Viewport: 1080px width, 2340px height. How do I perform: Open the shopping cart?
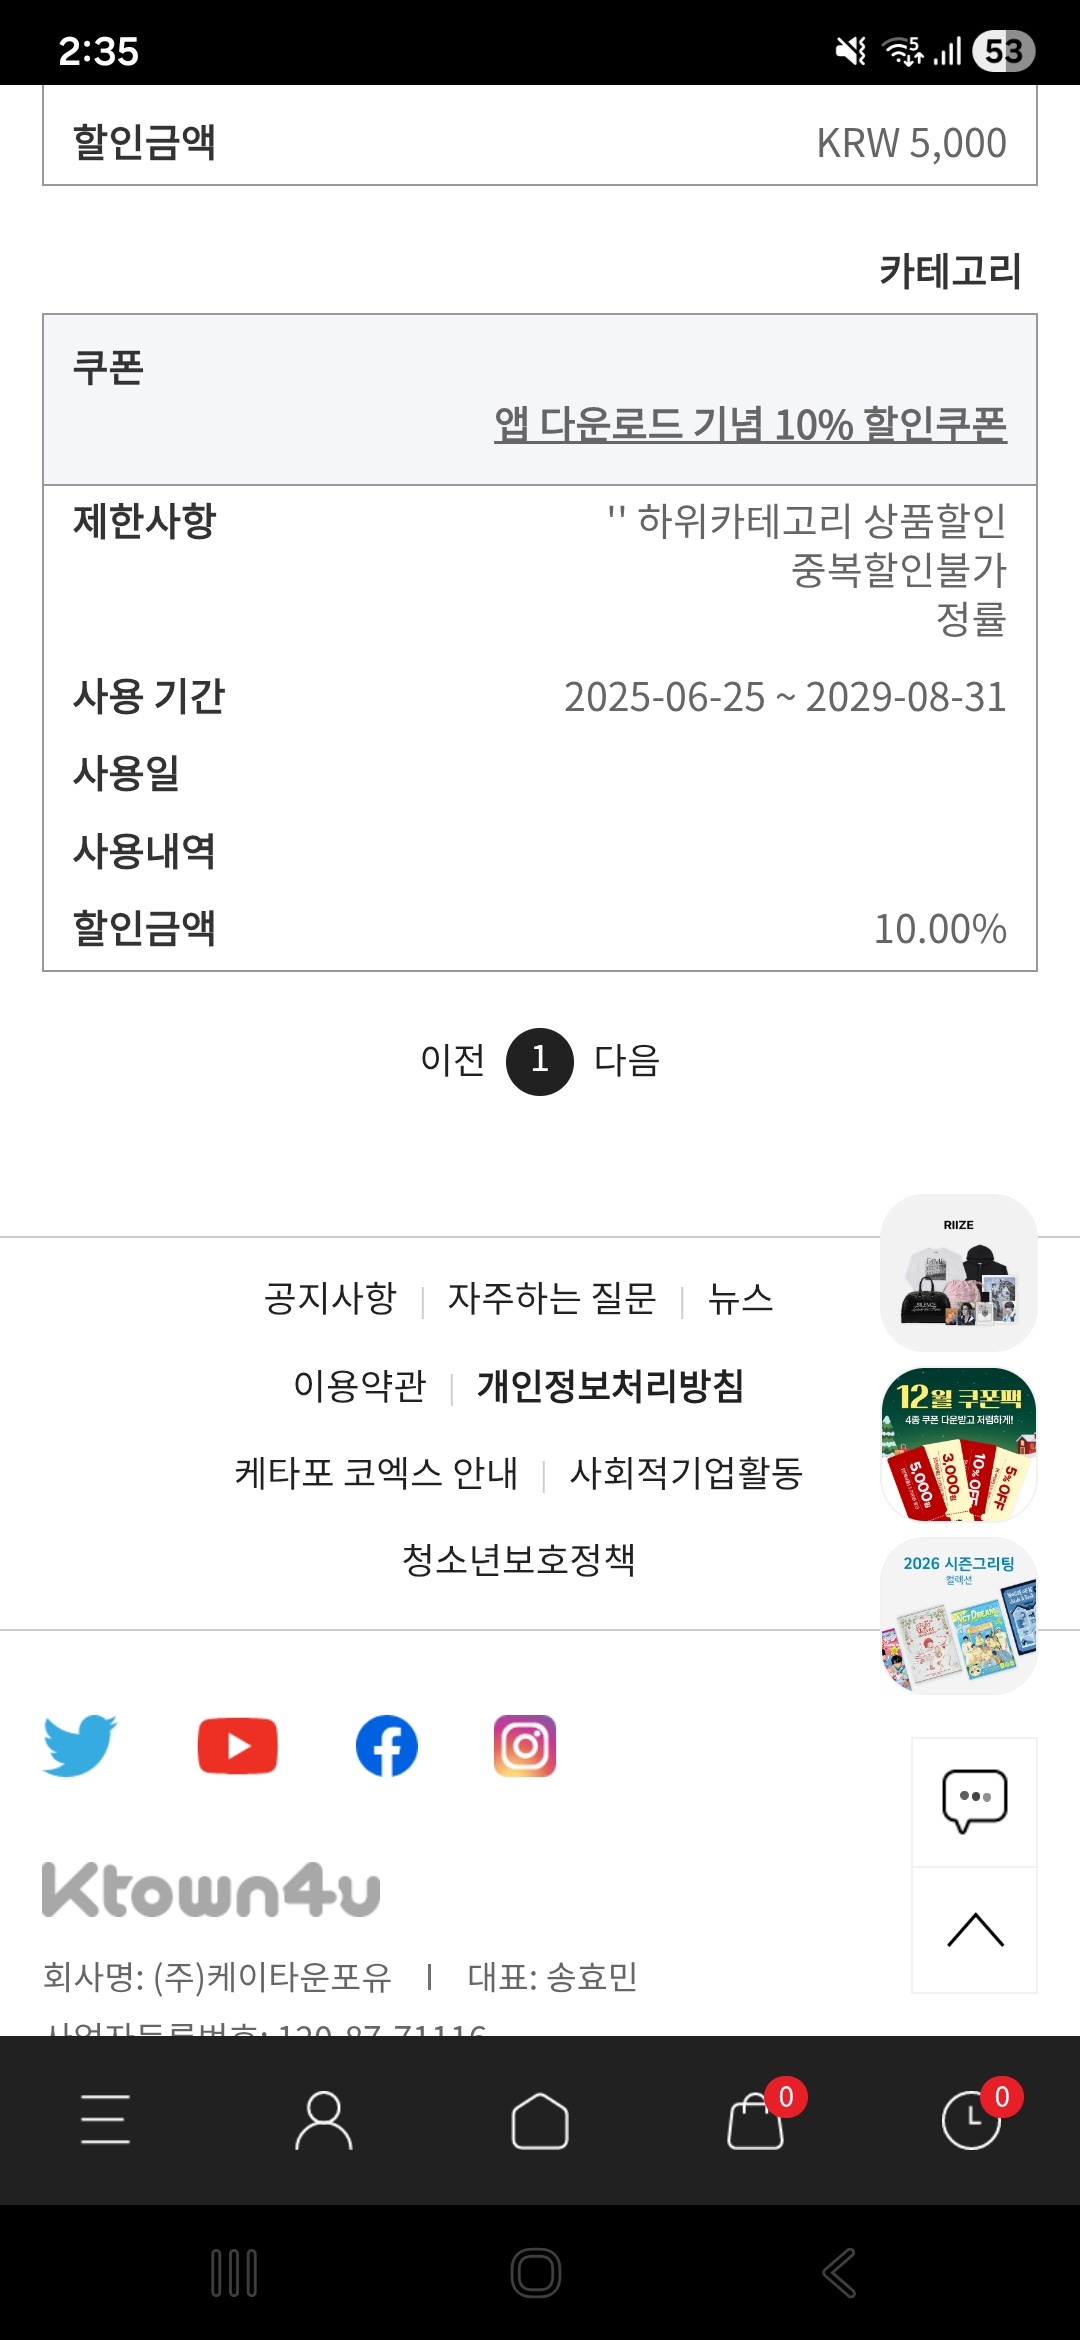(x=756, y=2120)
